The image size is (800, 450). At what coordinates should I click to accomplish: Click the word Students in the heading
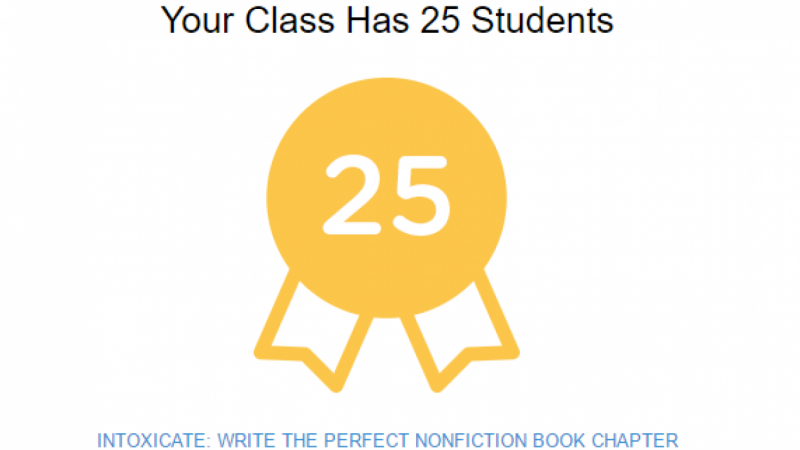(542, 20)
